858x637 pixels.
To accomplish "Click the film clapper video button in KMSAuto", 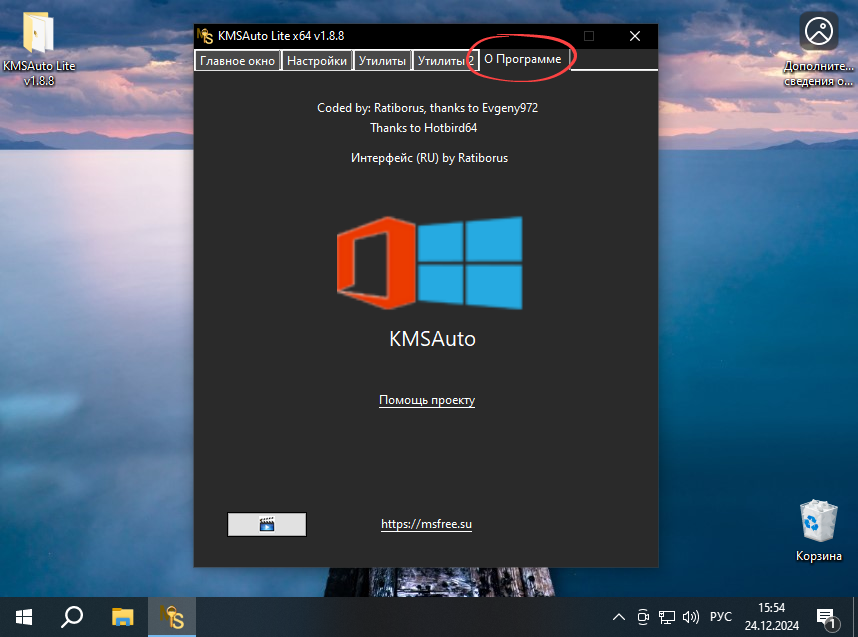I will [x=266, y=524].
